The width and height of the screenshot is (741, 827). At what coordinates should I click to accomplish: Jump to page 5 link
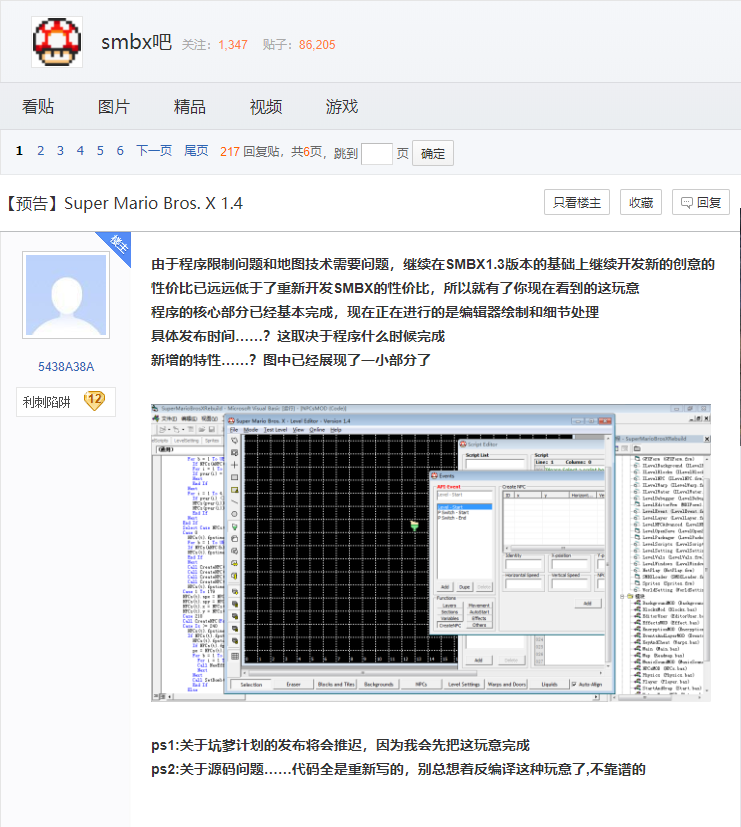100,151
